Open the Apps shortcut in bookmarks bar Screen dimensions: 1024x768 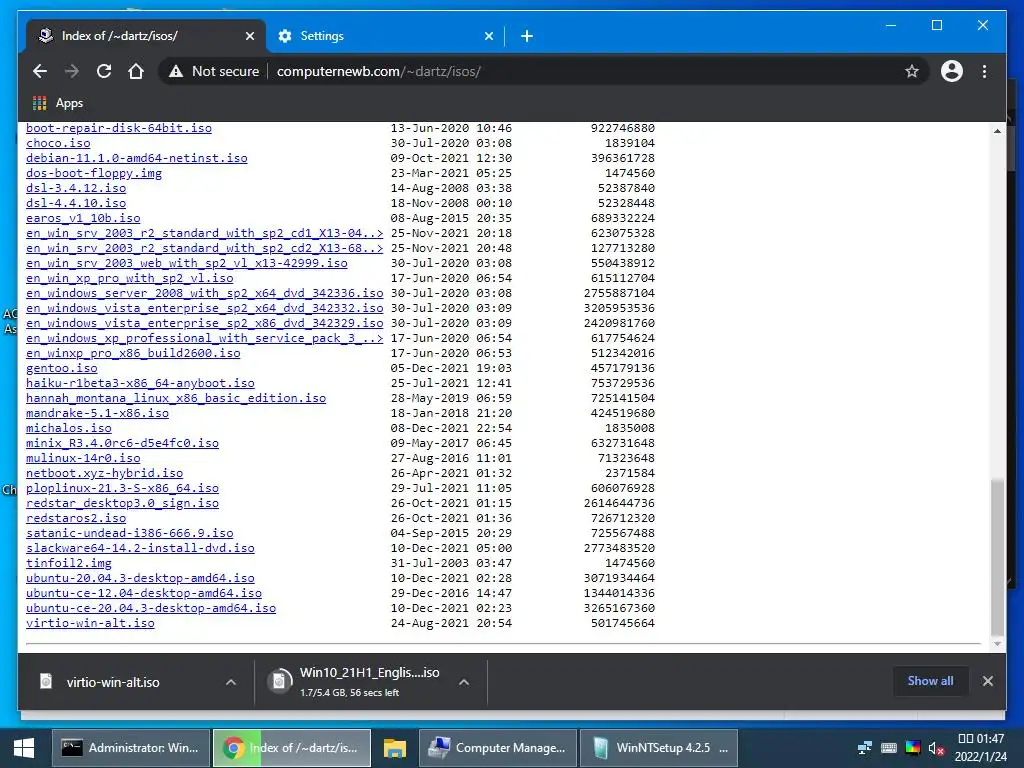click(57, 103)
